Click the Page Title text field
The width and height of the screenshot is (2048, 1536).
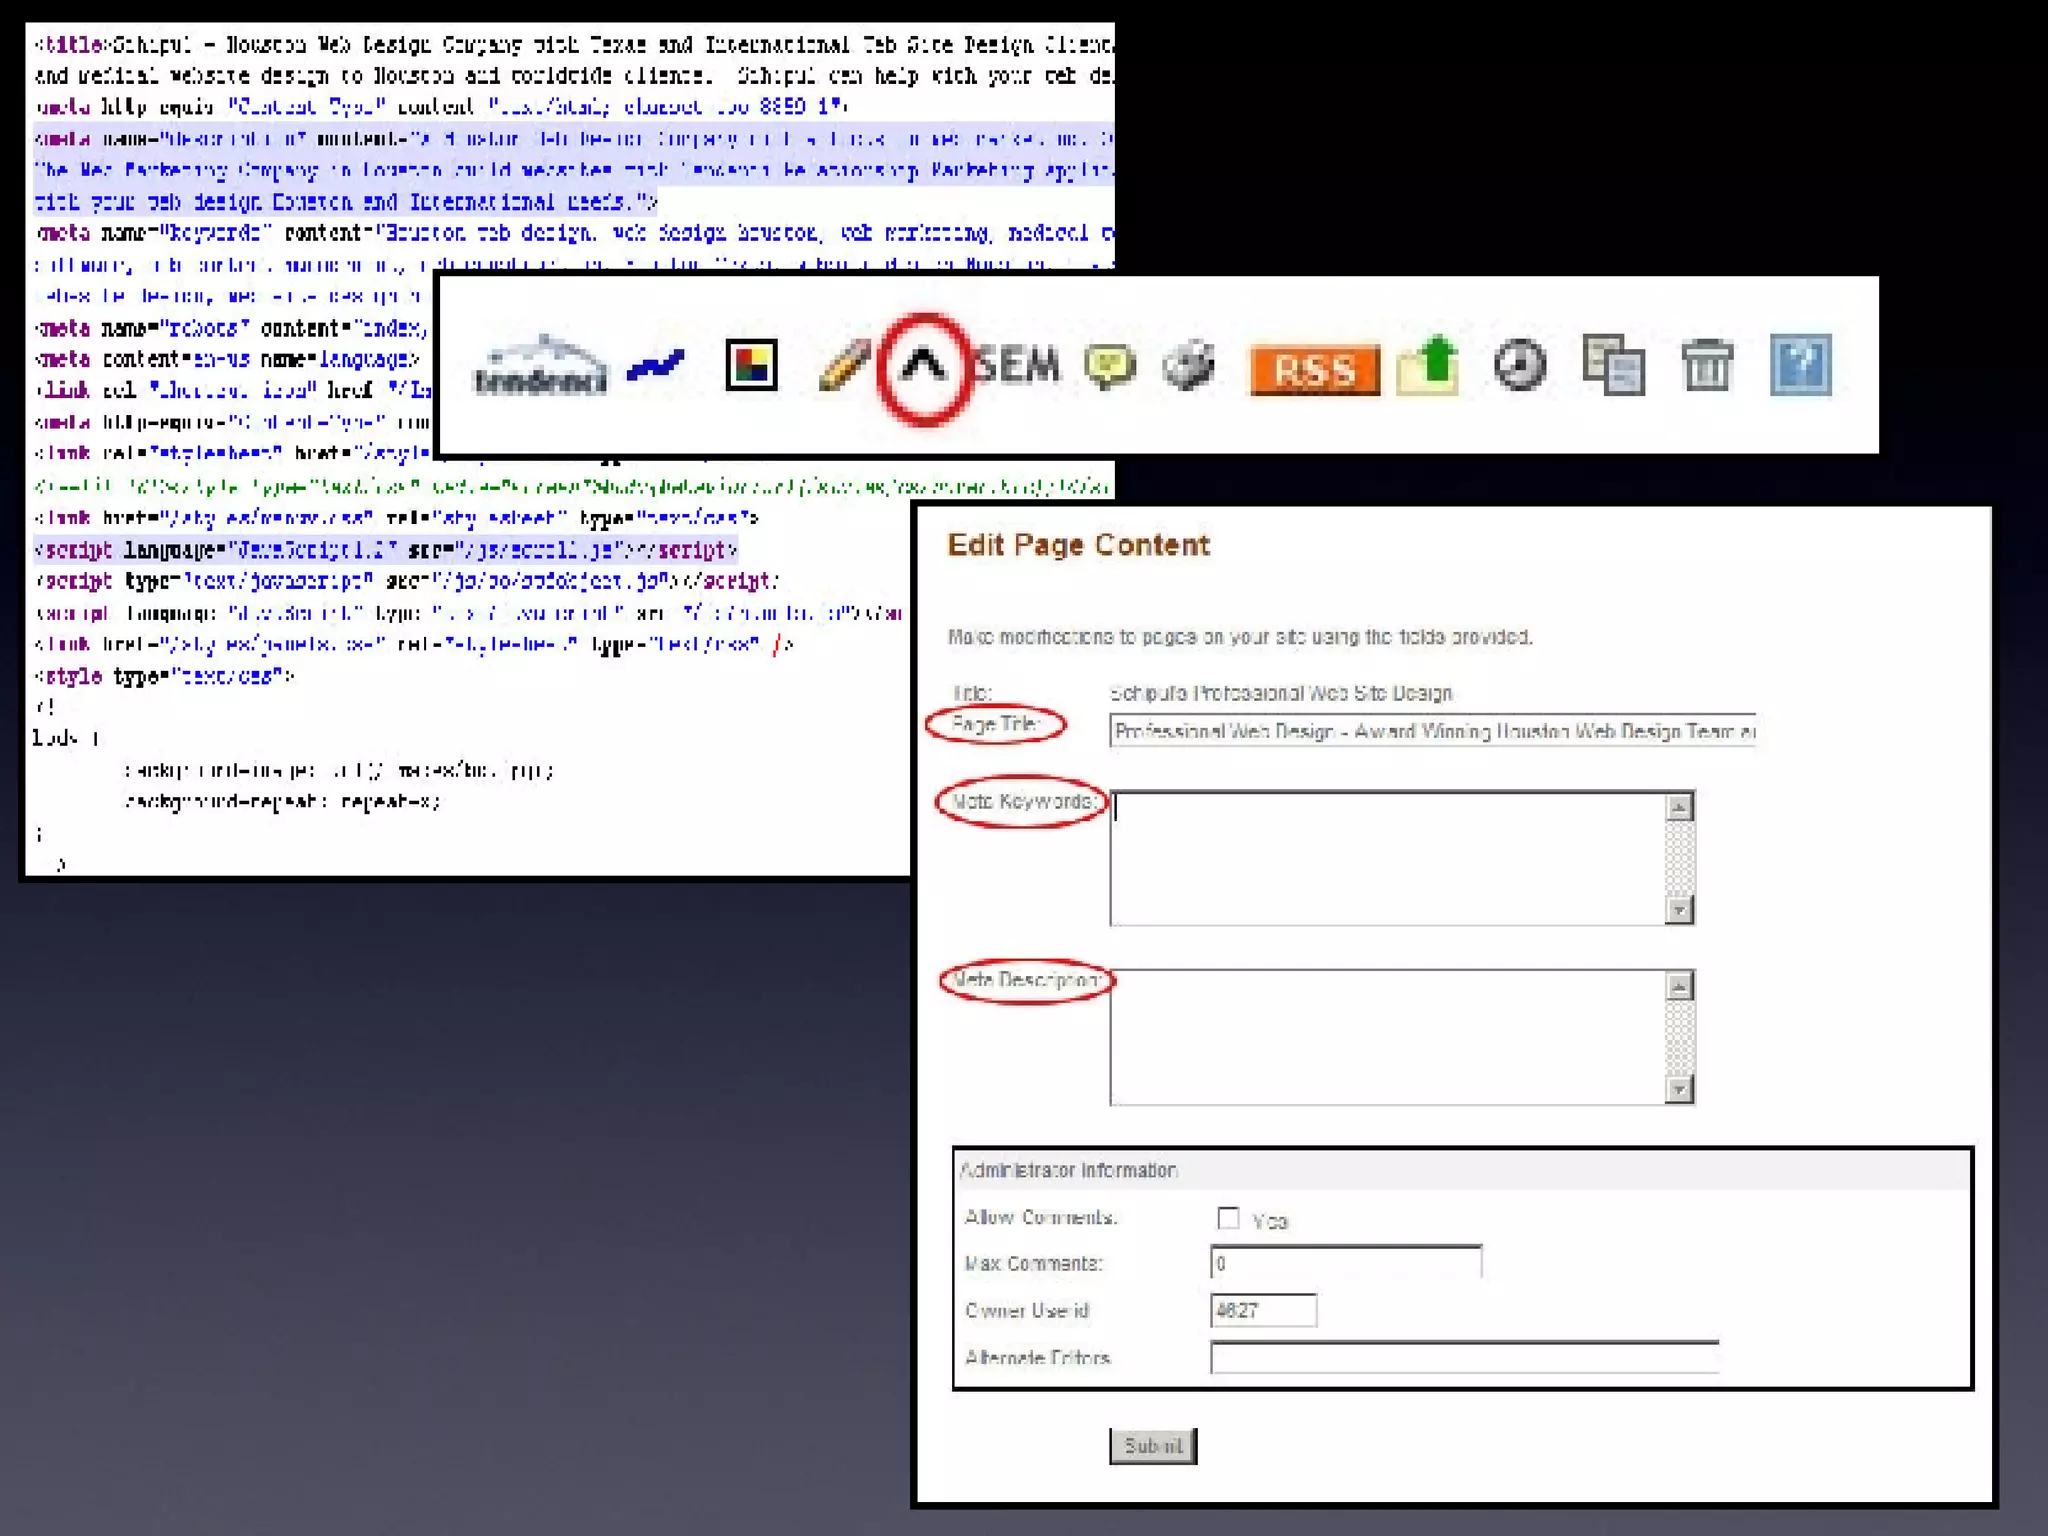(x=1431, y=731)
